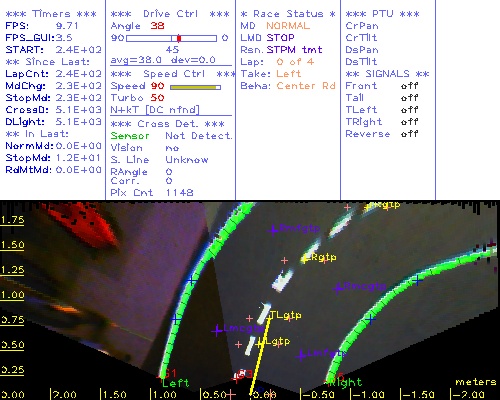Click the NORMAL mode value
500x400 pixels.
[x=288, y=26]
